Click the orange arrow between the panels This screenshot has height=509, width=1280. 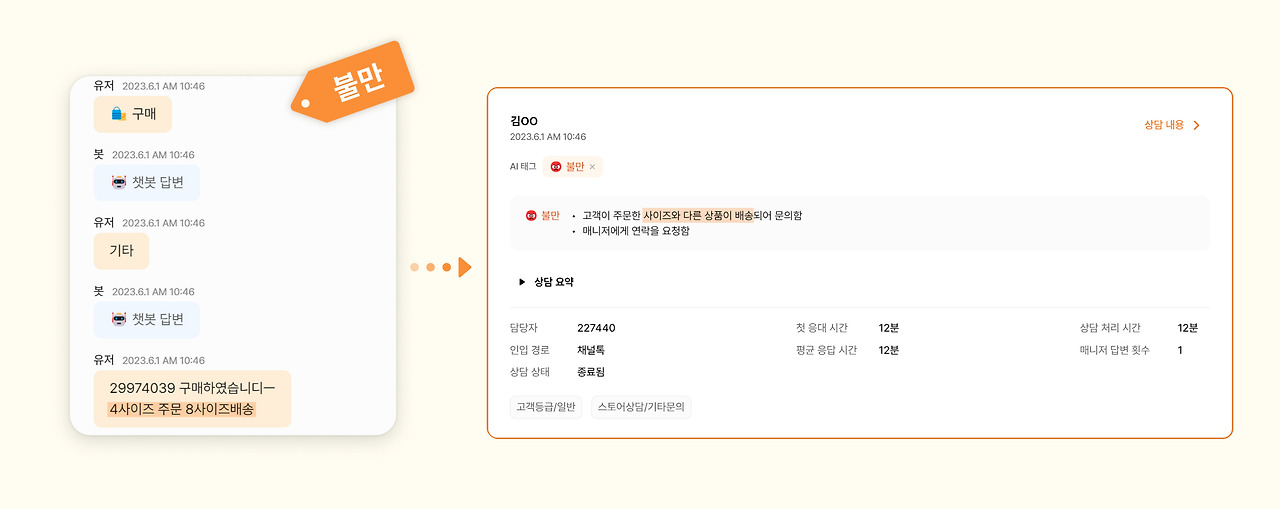[464, 267]
